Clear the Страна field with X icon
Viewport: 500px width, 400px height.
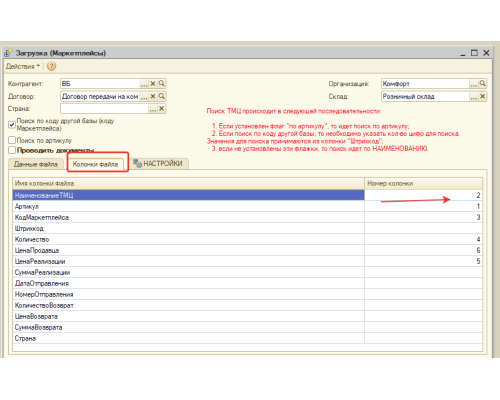(162, 109)
